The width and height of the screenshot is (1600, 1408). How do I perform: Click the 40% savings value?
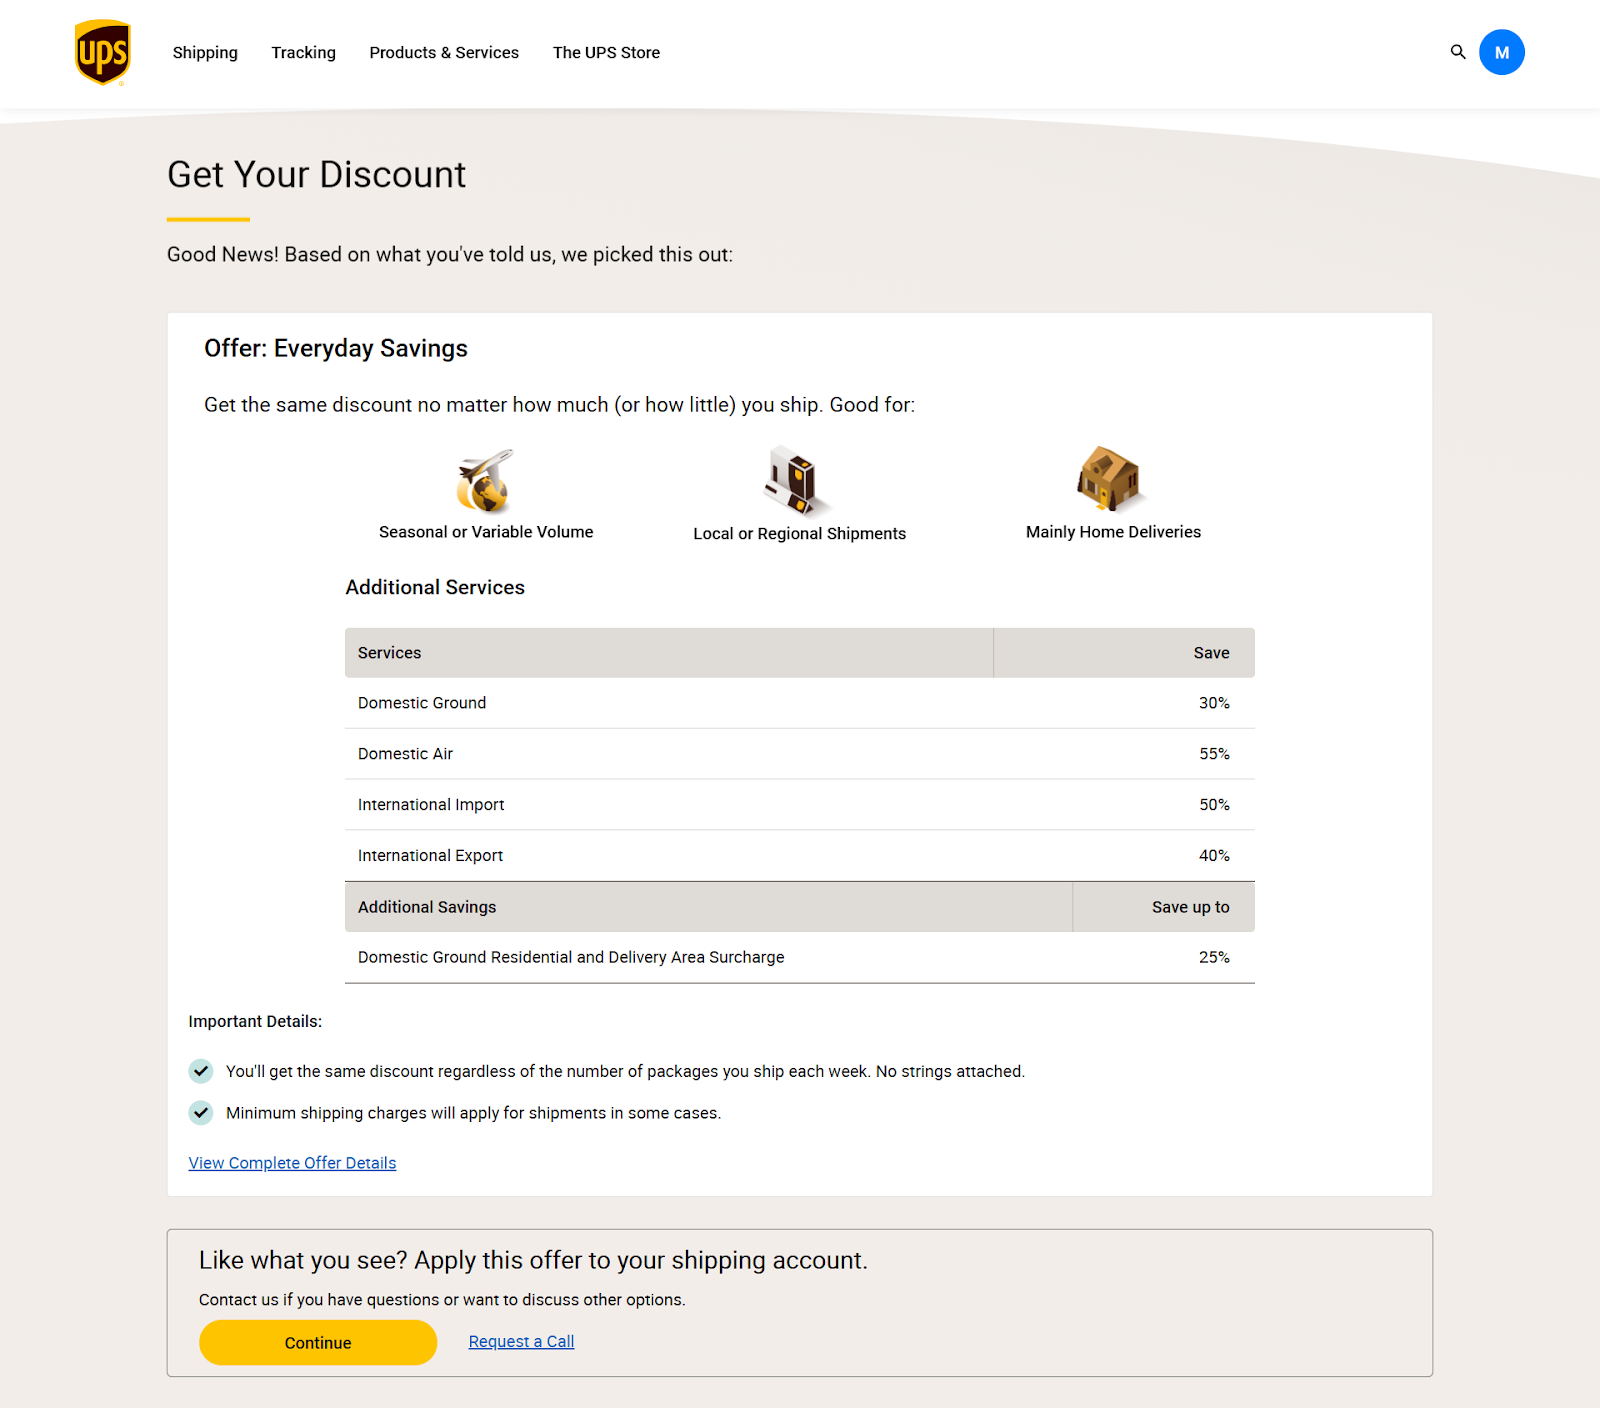click(x=1214, y=856)
